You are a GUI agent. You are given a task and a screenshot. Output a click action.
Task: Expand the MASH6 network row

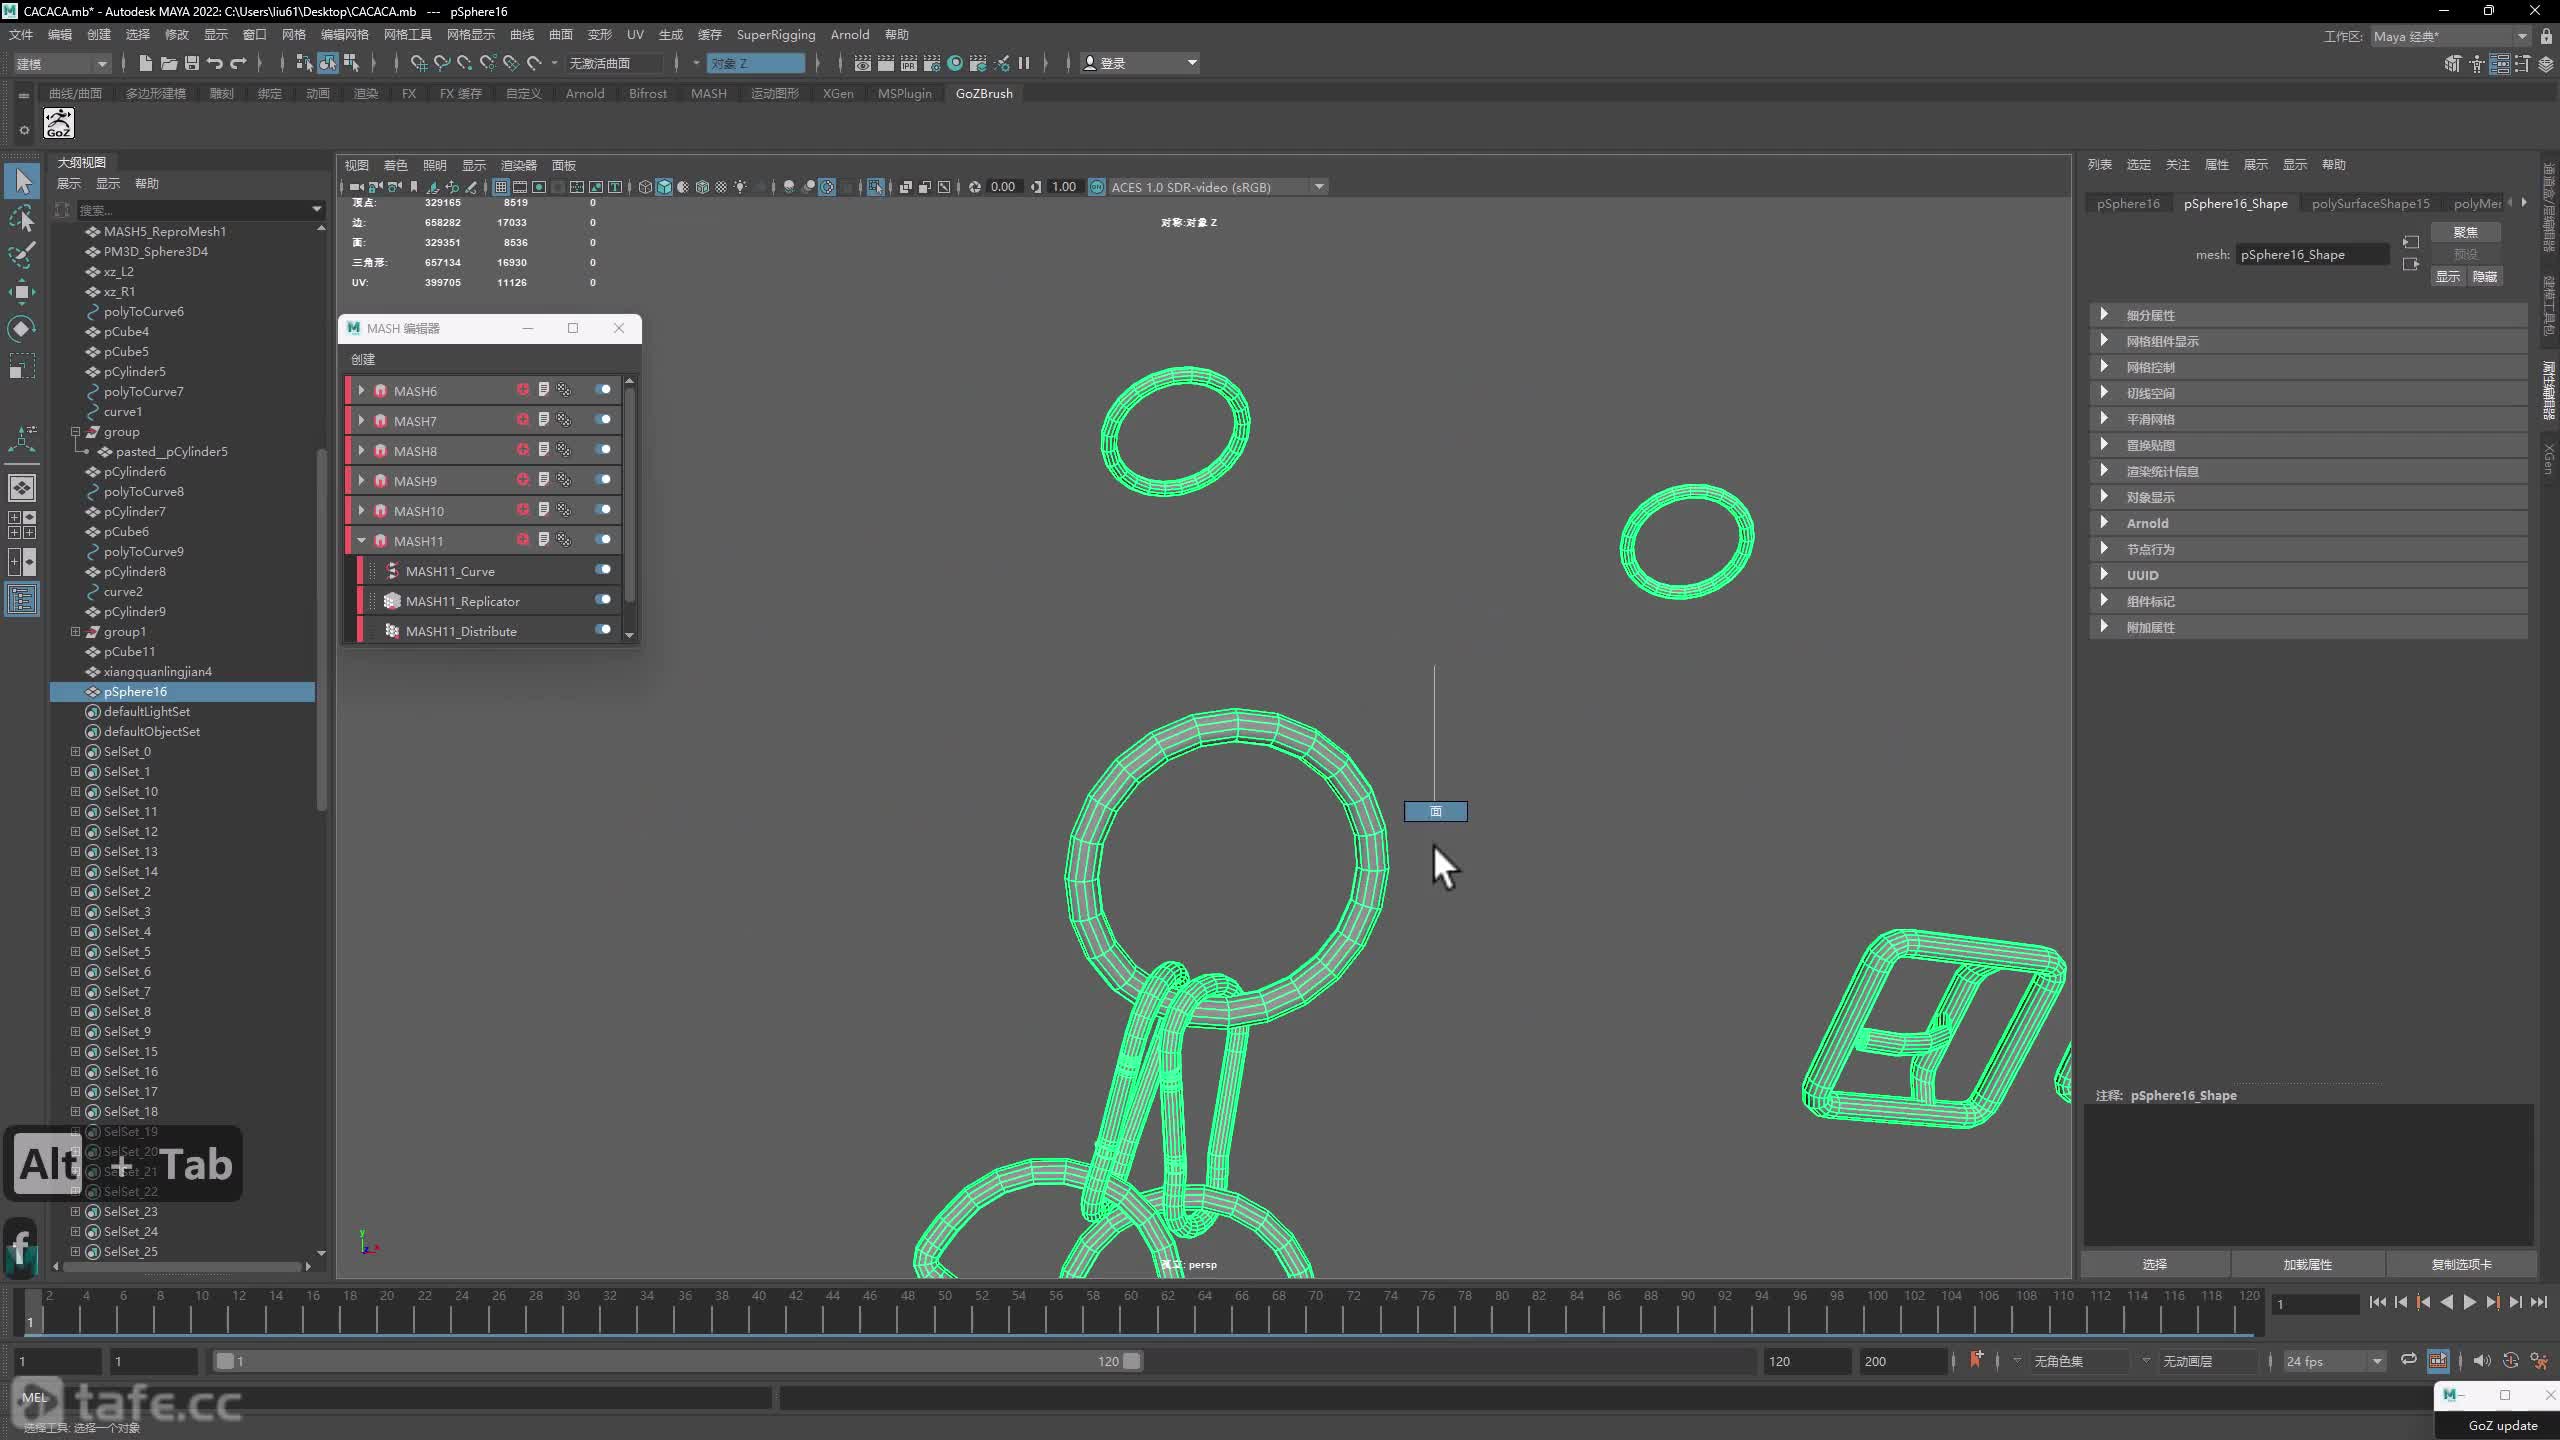(361, 390)
